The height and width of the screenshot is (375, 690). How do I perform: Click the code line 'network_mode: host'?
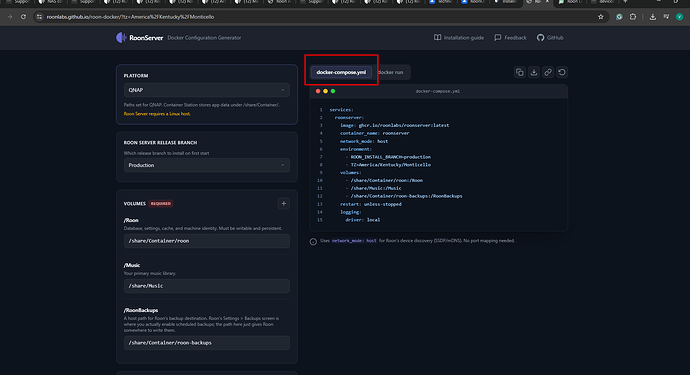click(x=364, y=141)
